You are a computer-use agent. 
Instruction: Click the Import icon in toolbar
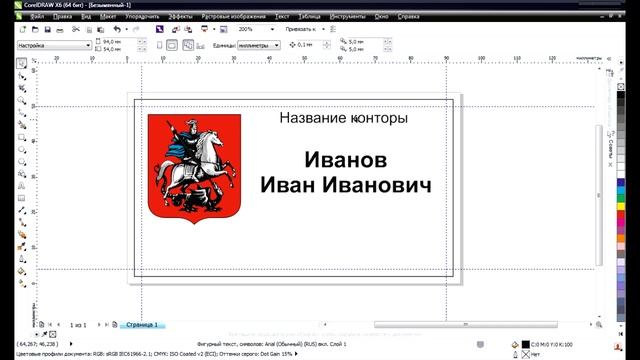tap(176, 29)
